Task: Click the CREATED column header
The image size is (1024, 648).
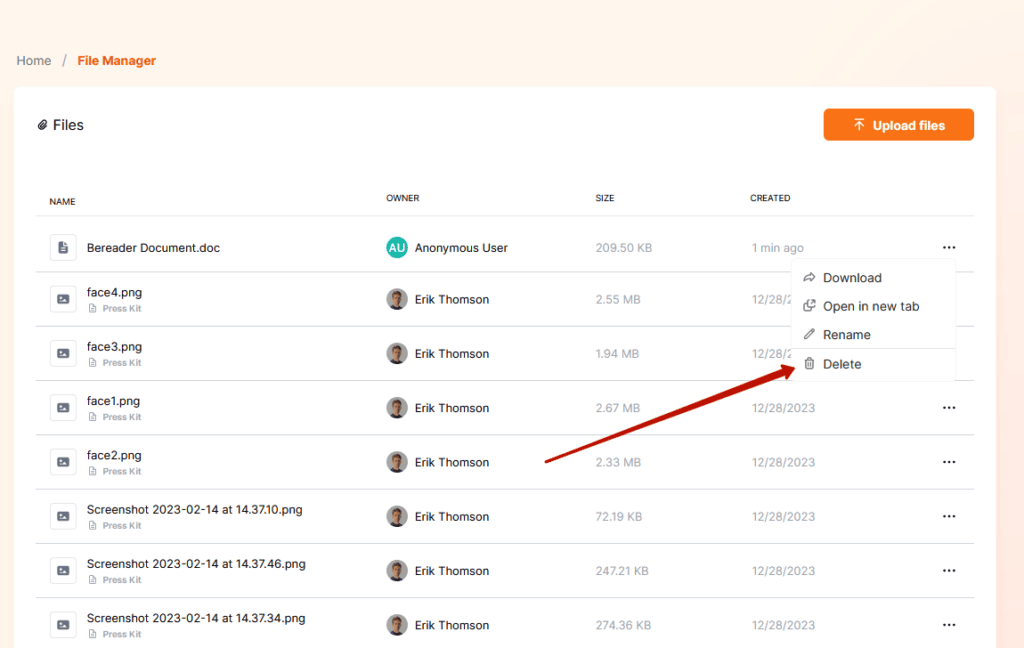Action: tap(770, 198)
